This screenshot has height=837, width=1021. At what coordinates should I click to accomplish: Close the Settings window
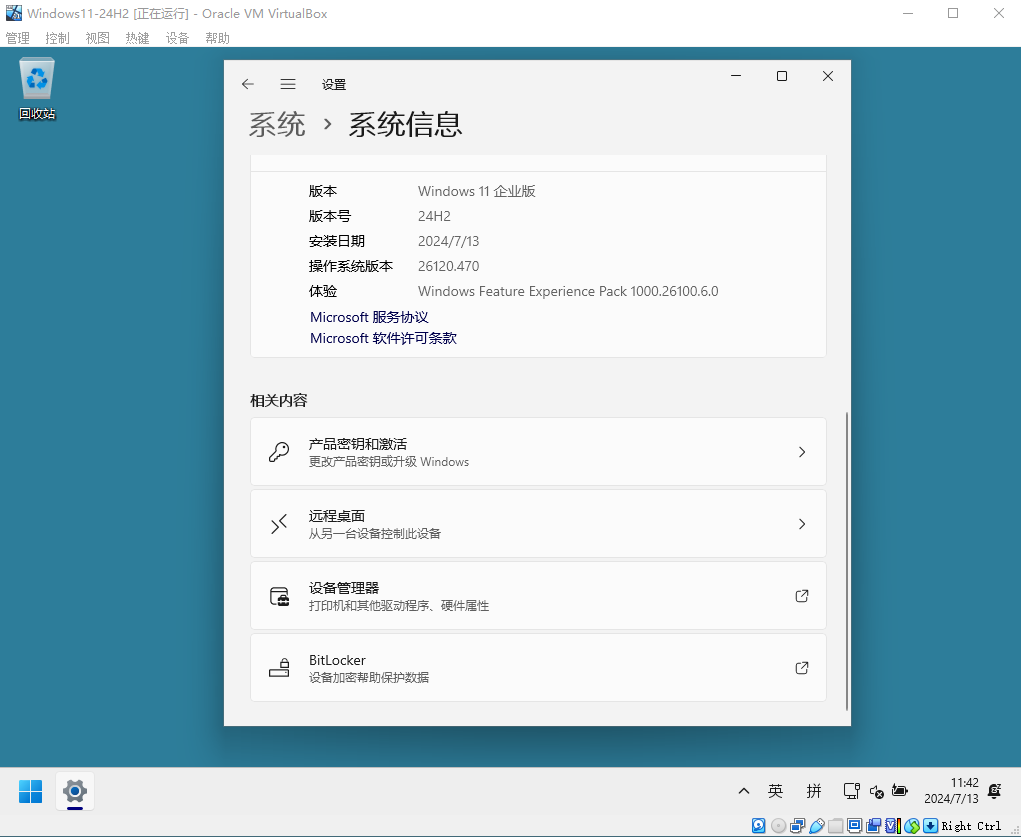tap(828, 76)
